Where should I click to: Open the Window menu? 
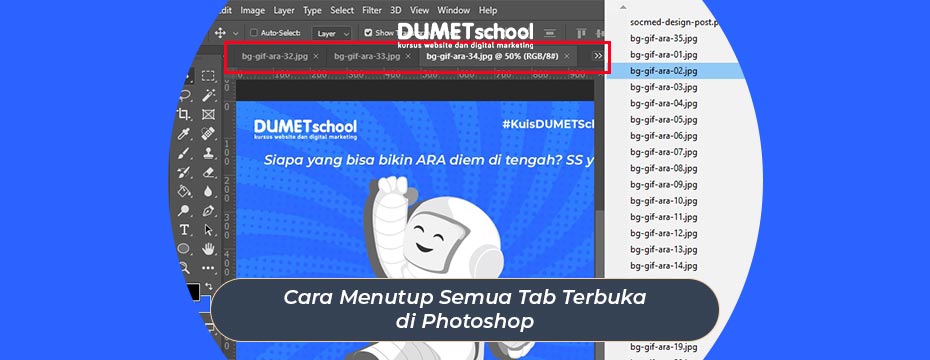point(454,10)
